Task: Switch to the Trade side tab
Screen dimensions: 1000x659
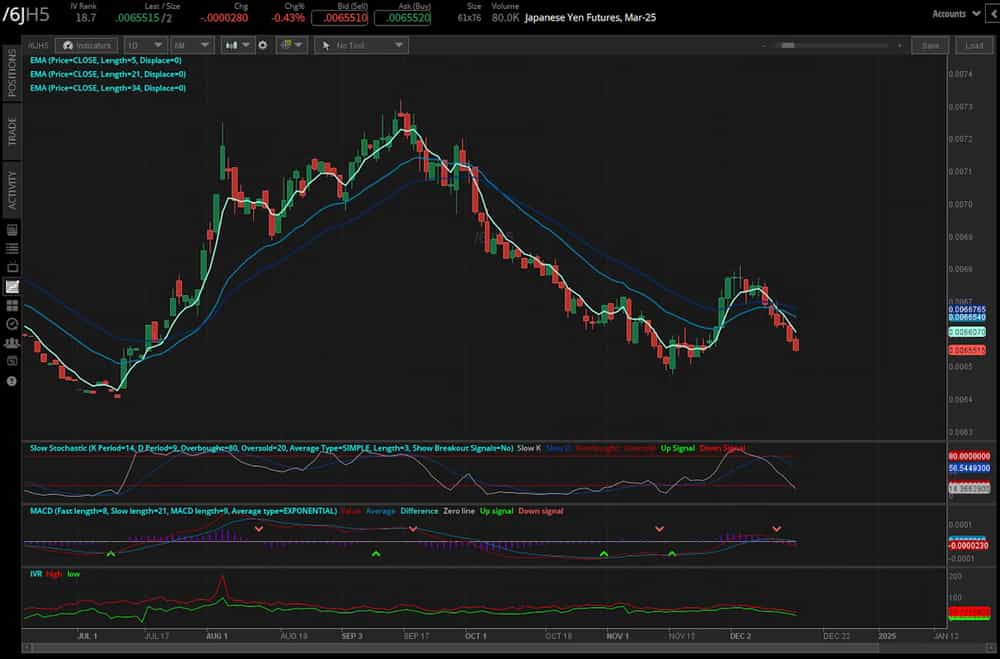Action: coord(12,131)
